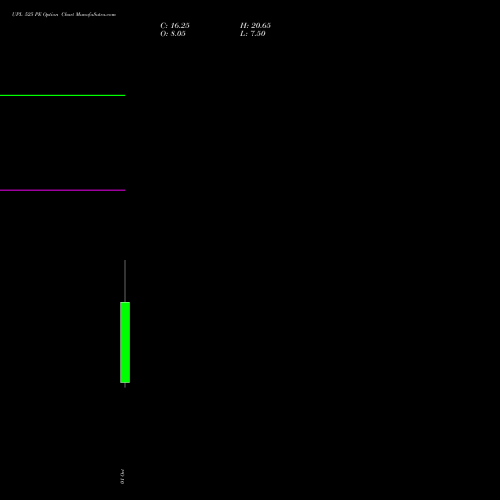The height and width of the screenshot is (500, 500).
Task: Select the close value 'C: 16.25'
Action: (x=175, y=26)
